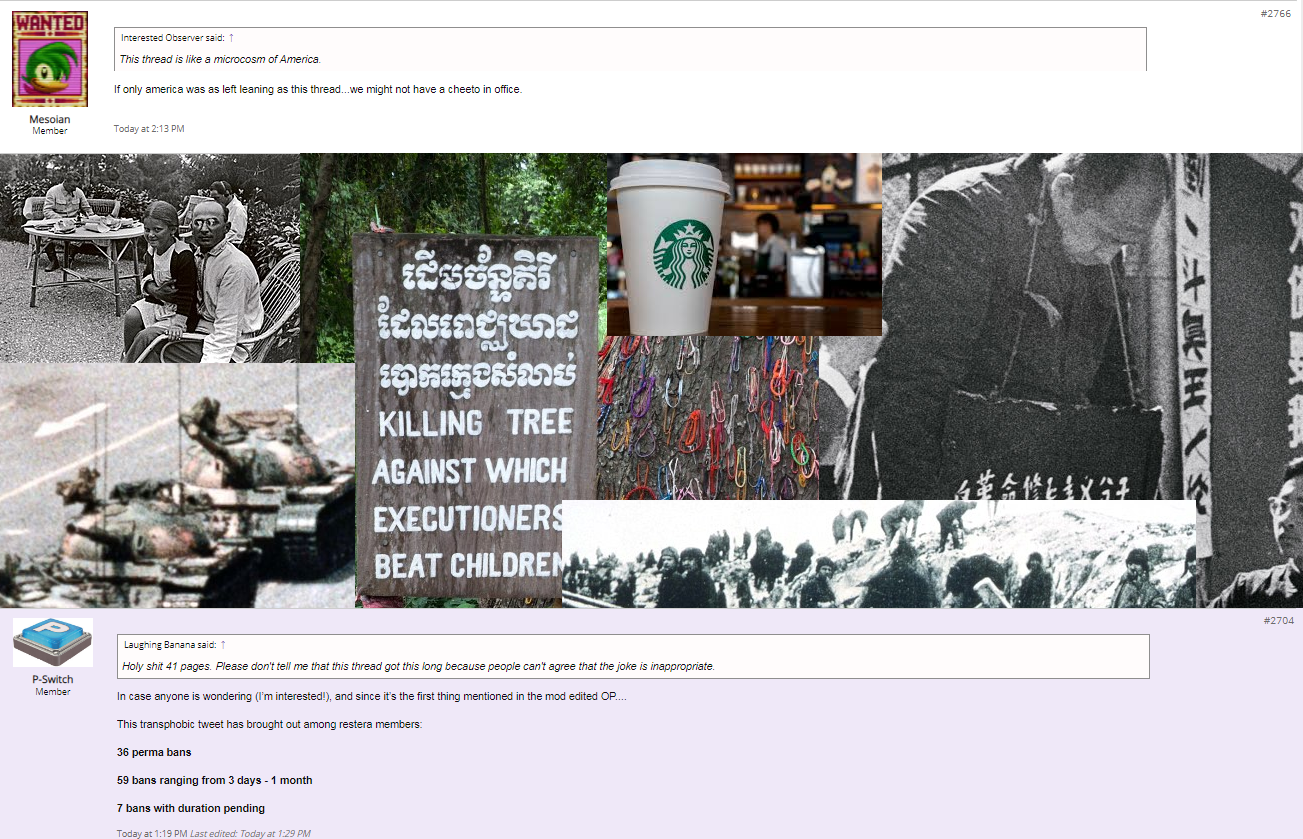Jump to Laughing Banana's quoted post arrow
Viewport: 1303px width, 839px height.
[223, 645]
